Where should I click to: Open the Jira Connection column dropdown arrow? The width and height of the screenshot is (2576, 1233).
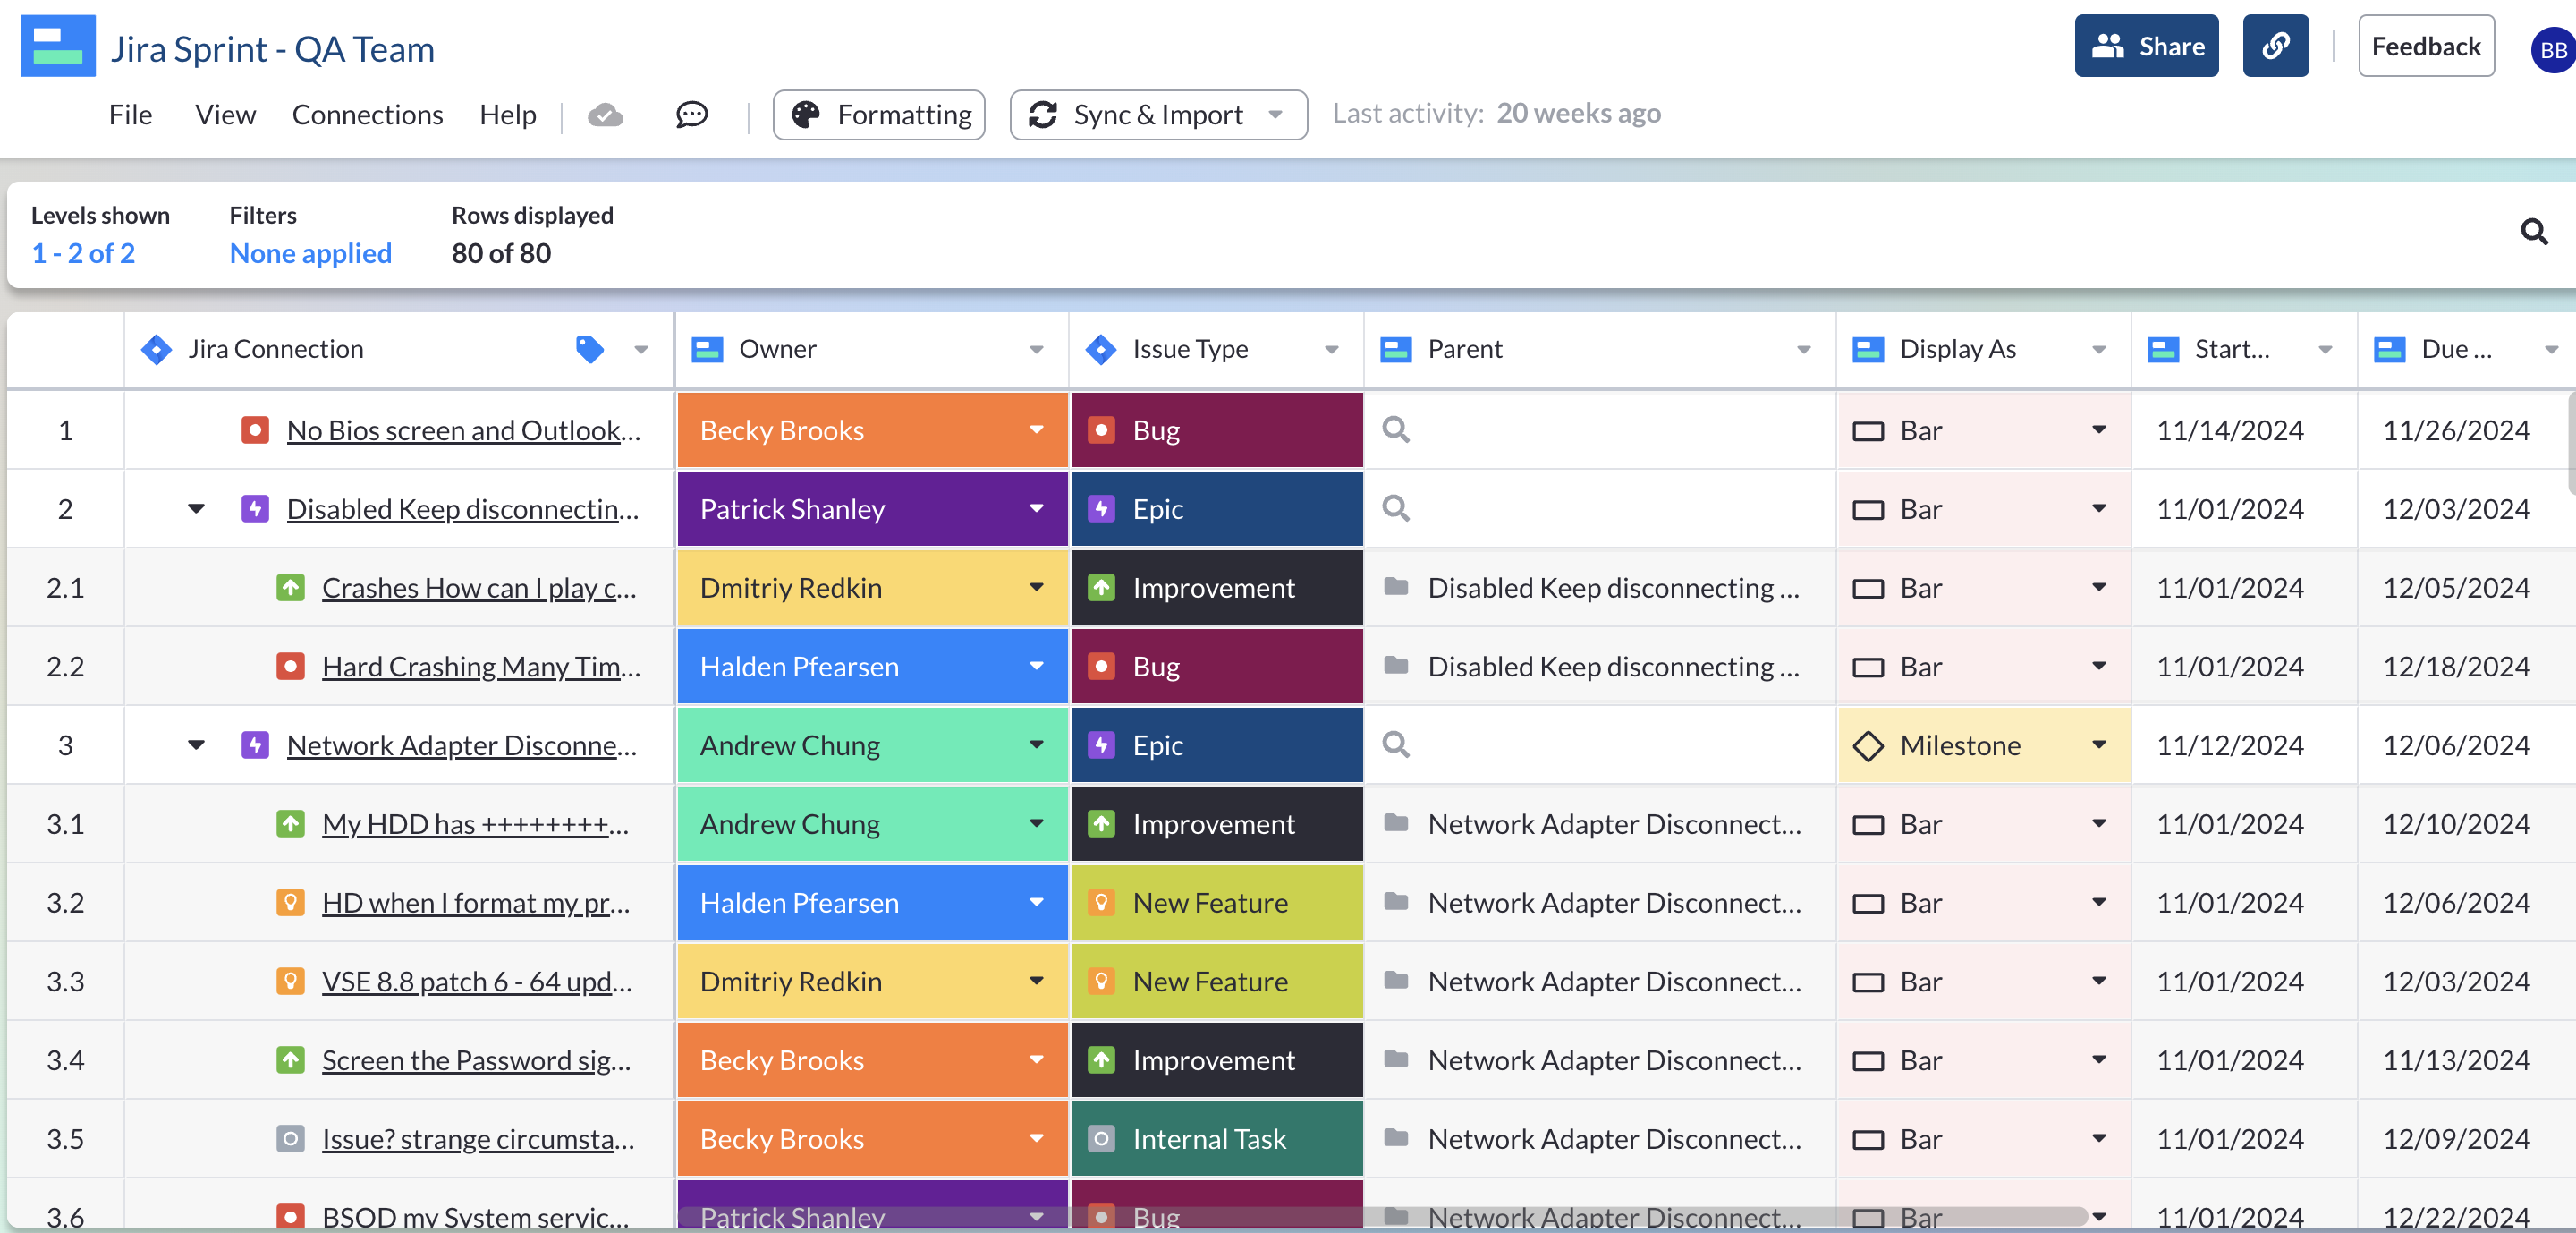641,349
